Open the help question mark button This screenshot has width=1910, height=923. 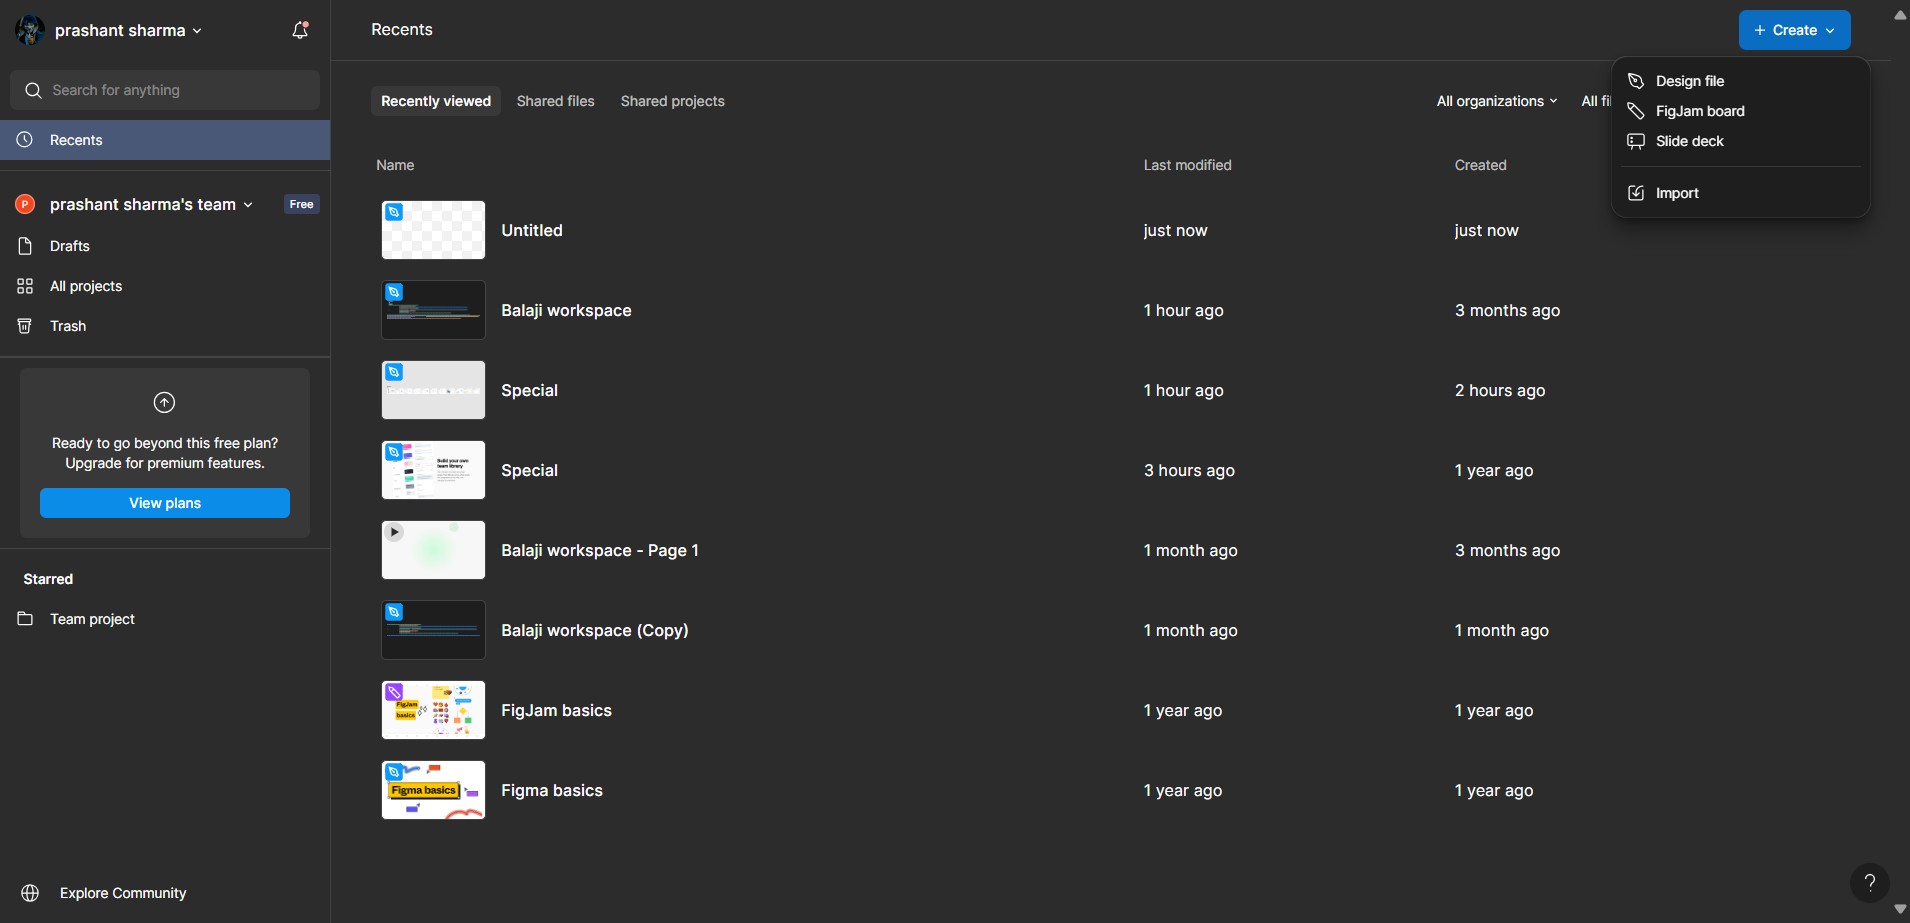click(1870, 883)
